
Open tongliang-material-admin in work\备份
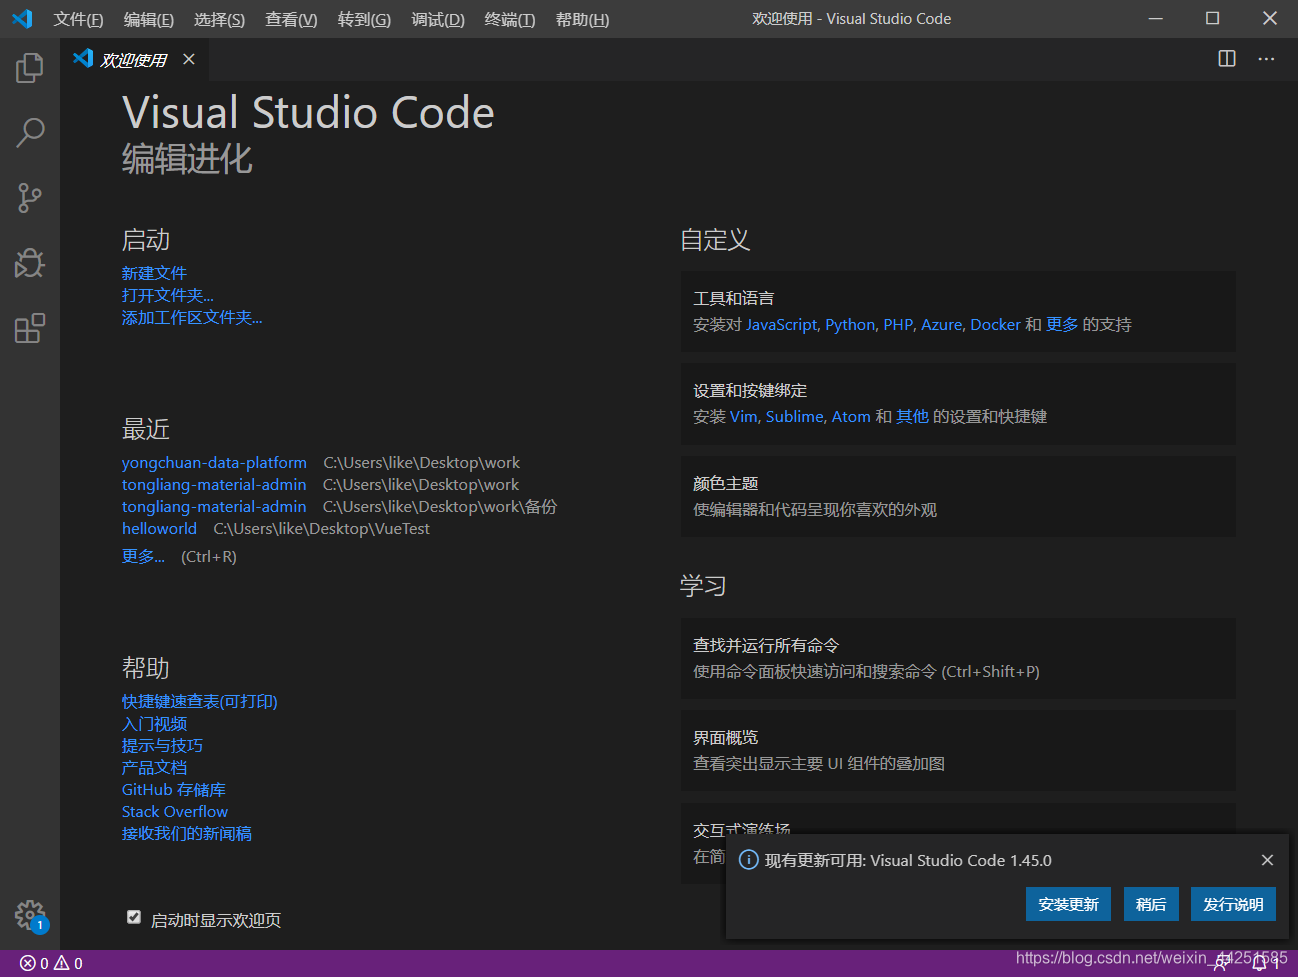point(214,506)
